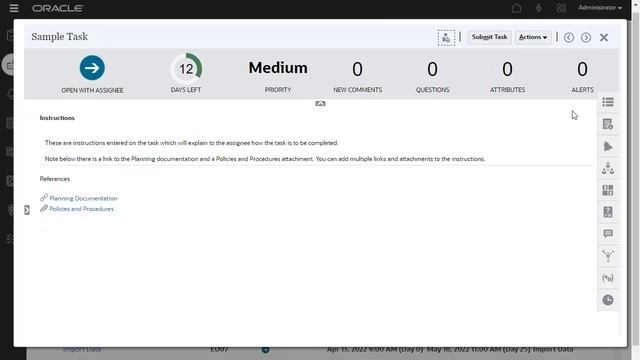Open the History drawer clock icon
The image size is (640, 360).
pyautogui.click(x=608, y=300)
